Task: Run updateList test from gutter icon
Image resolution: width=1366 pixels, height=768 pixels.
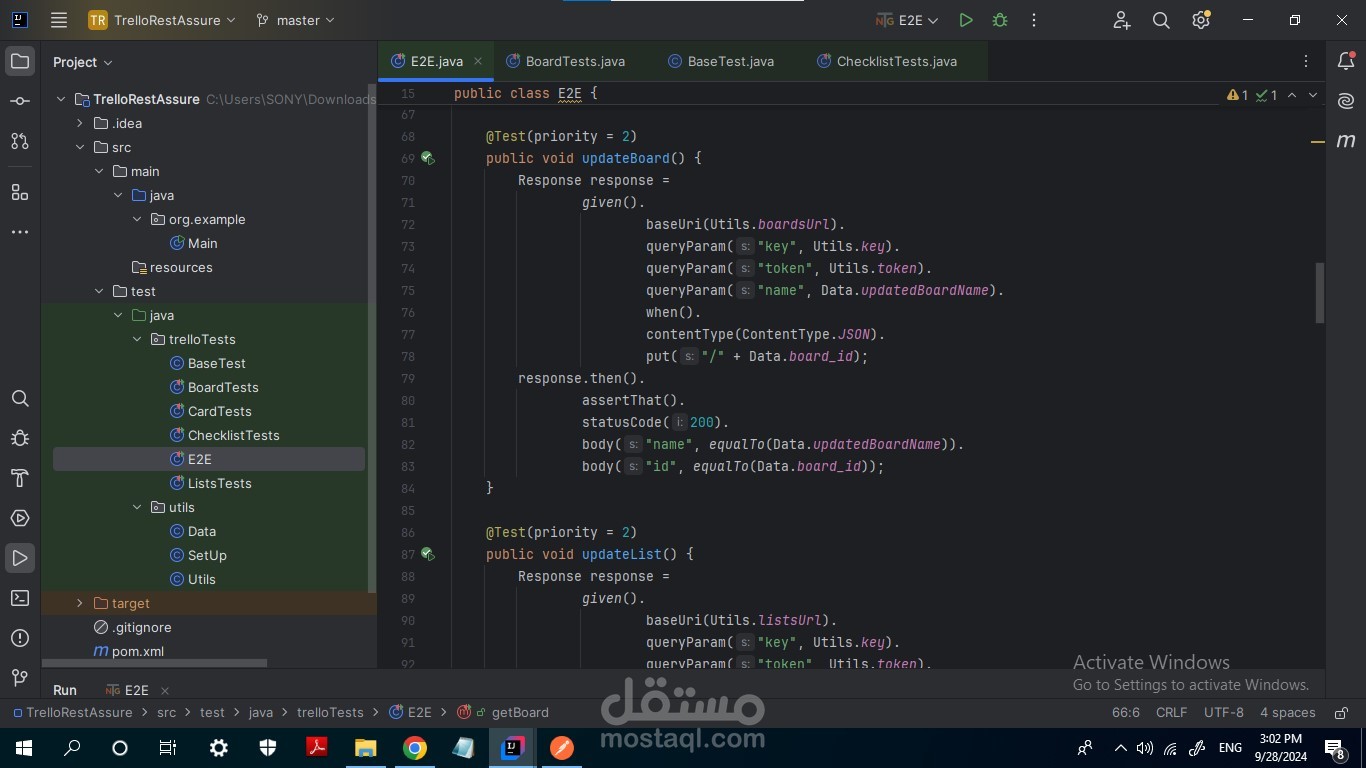Action: (x=427, y=554)
